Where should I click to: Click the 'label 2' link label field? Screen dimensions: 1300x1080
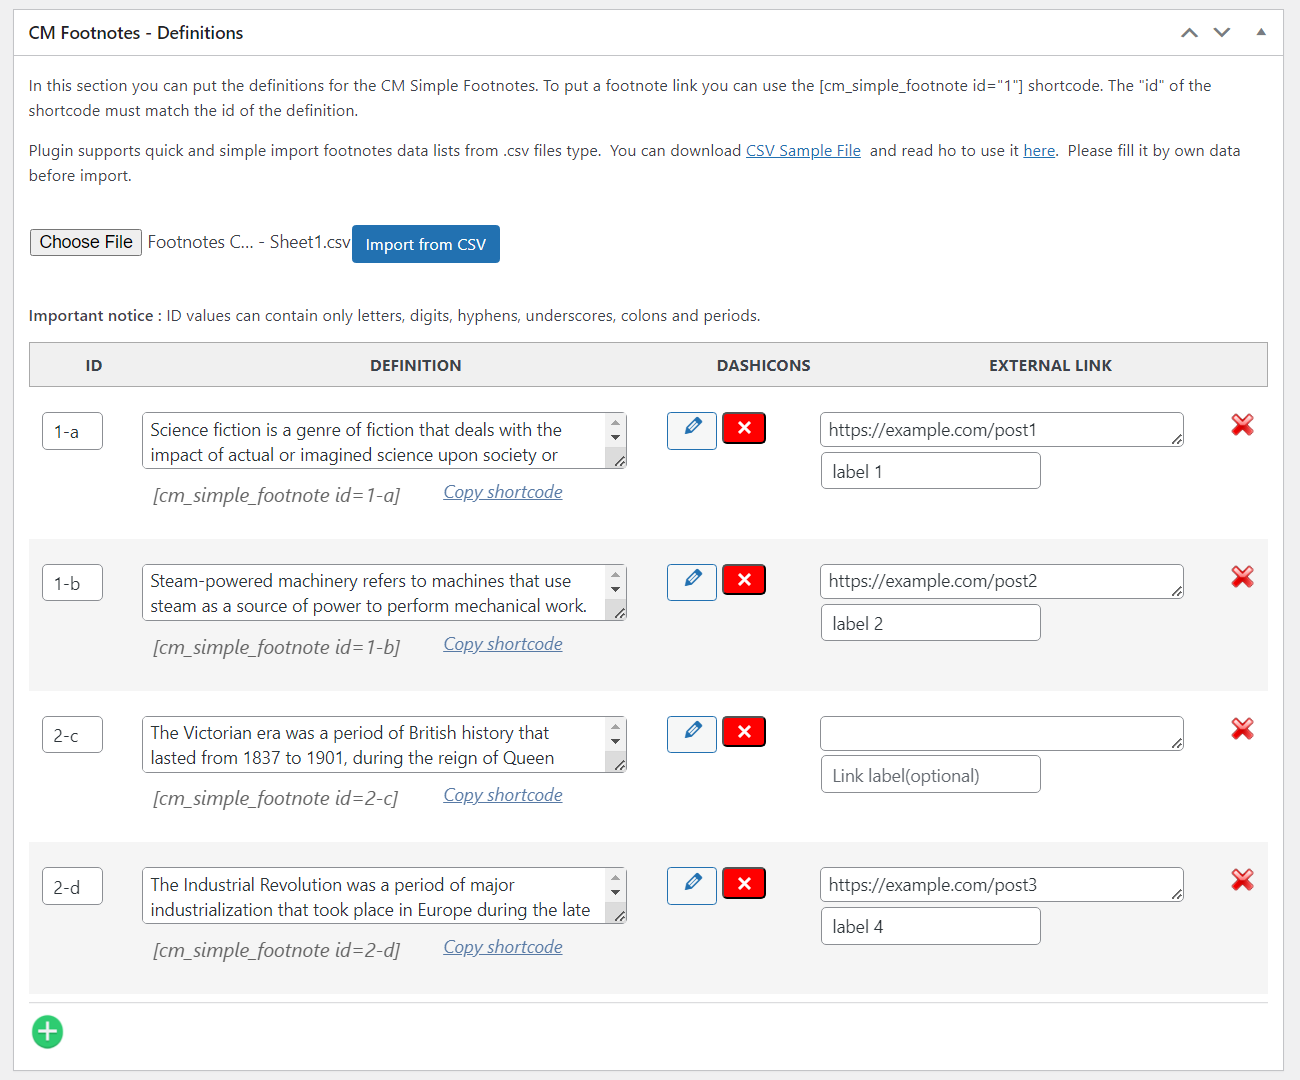931,623
